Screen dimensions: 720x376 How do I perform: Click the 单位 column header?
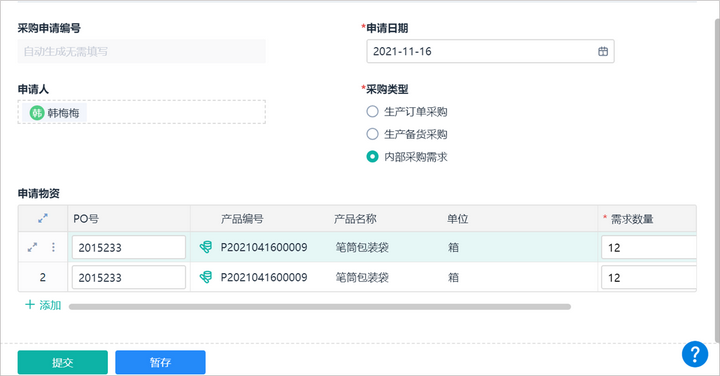tap(458, 219)
